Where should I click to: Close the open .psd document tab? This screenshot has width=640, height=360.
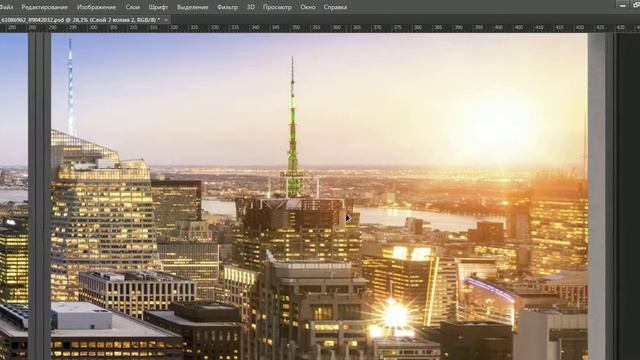click(166, 20)
